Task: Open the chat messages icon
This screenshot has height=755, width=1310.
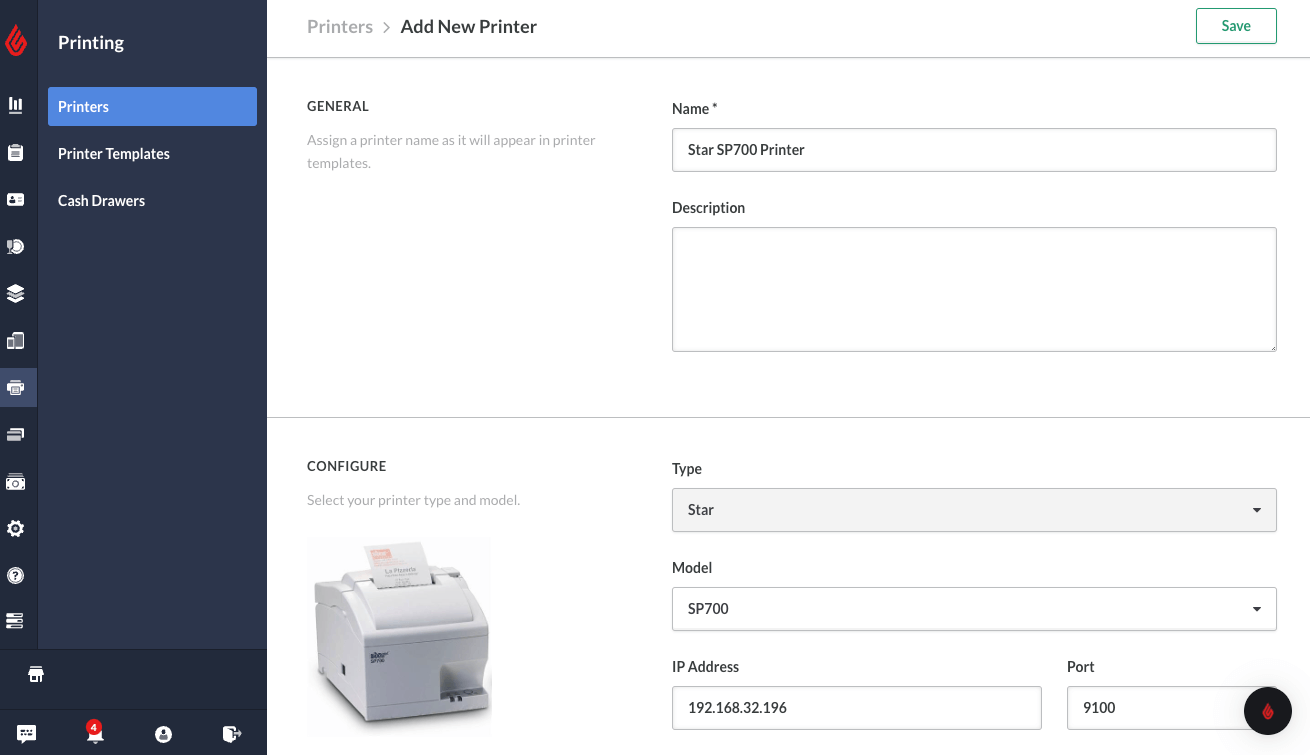Action: (27, 734)
